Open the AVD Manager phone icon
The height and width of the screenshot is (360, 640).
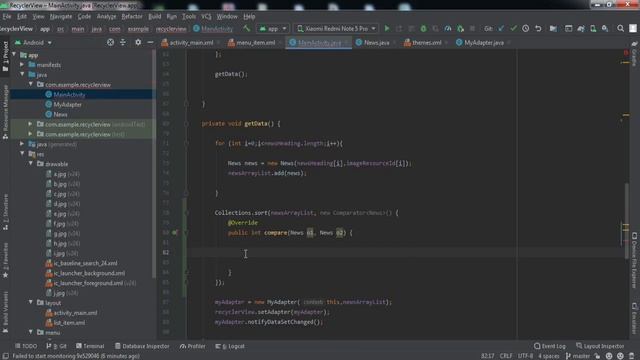593,29
